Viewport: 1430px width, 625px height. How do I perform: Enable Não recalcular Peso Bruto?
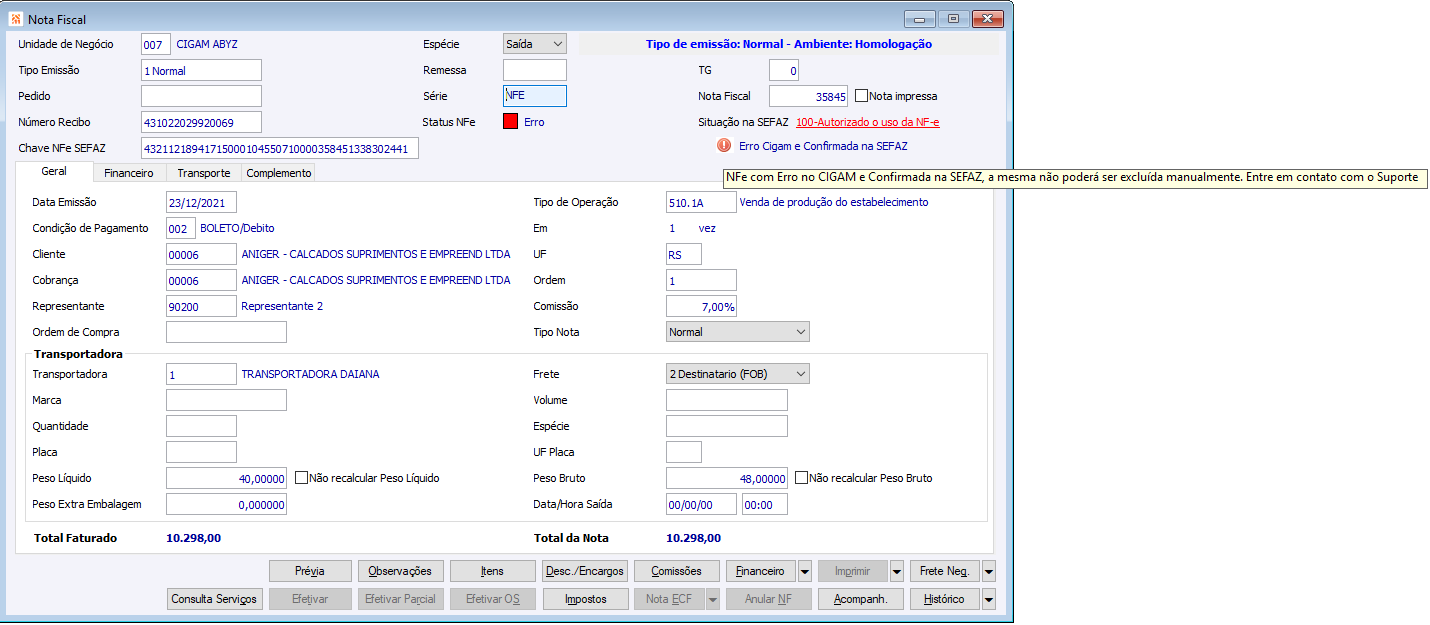(x=801, y=478)
